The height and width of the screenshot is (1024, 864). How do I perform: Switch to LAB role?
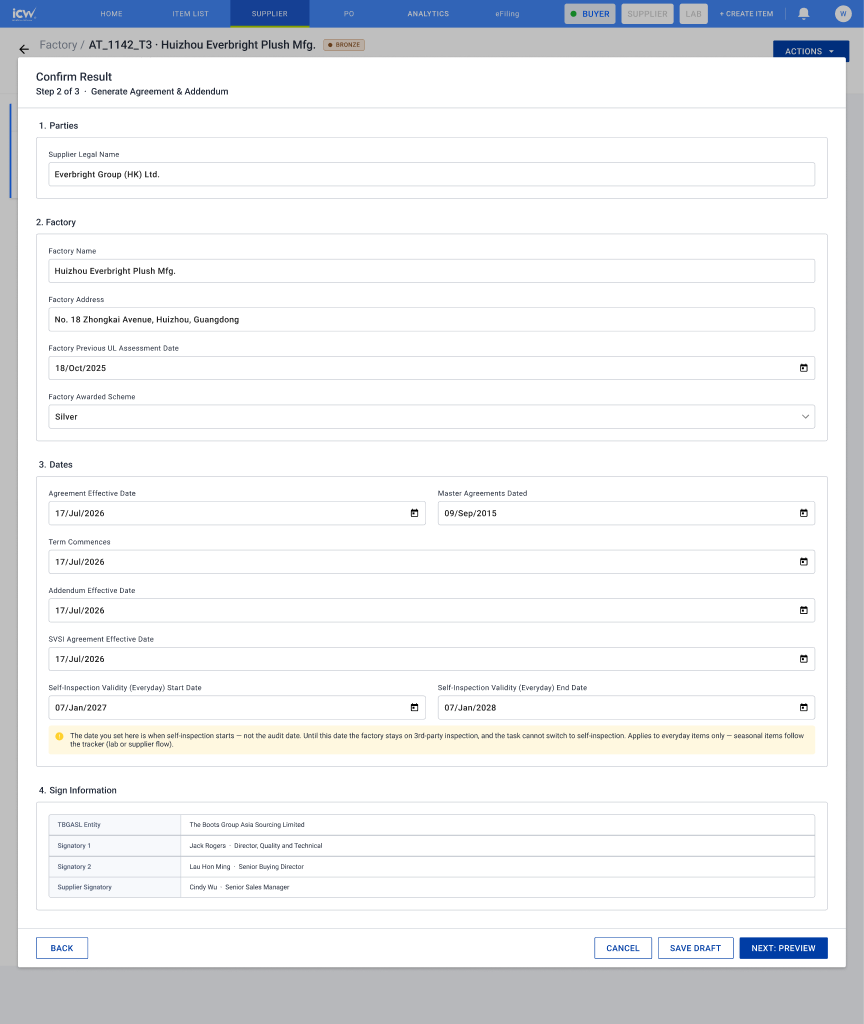694,14
